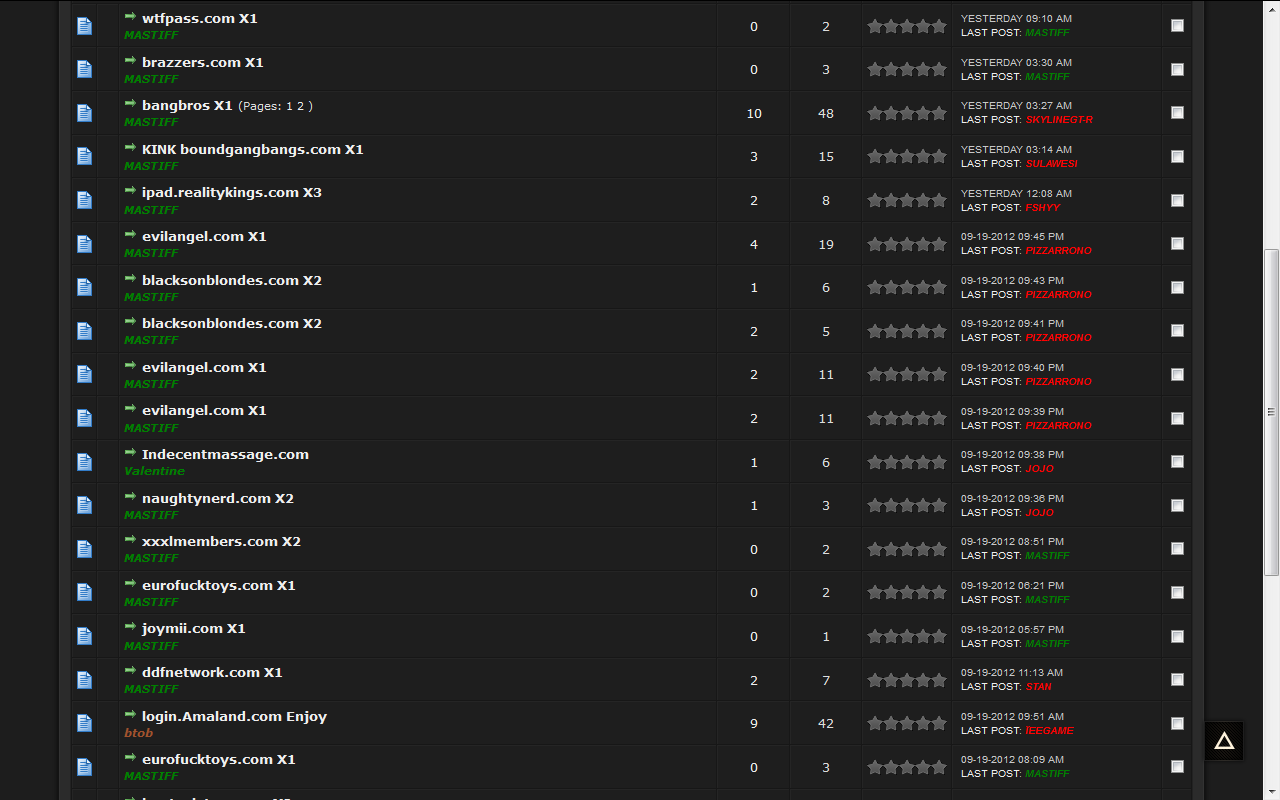The width and height of the screenshot is (1280, 800).
Task: Select the checkbox in the Indecentmassage.com row
Action: [1177, 461]
